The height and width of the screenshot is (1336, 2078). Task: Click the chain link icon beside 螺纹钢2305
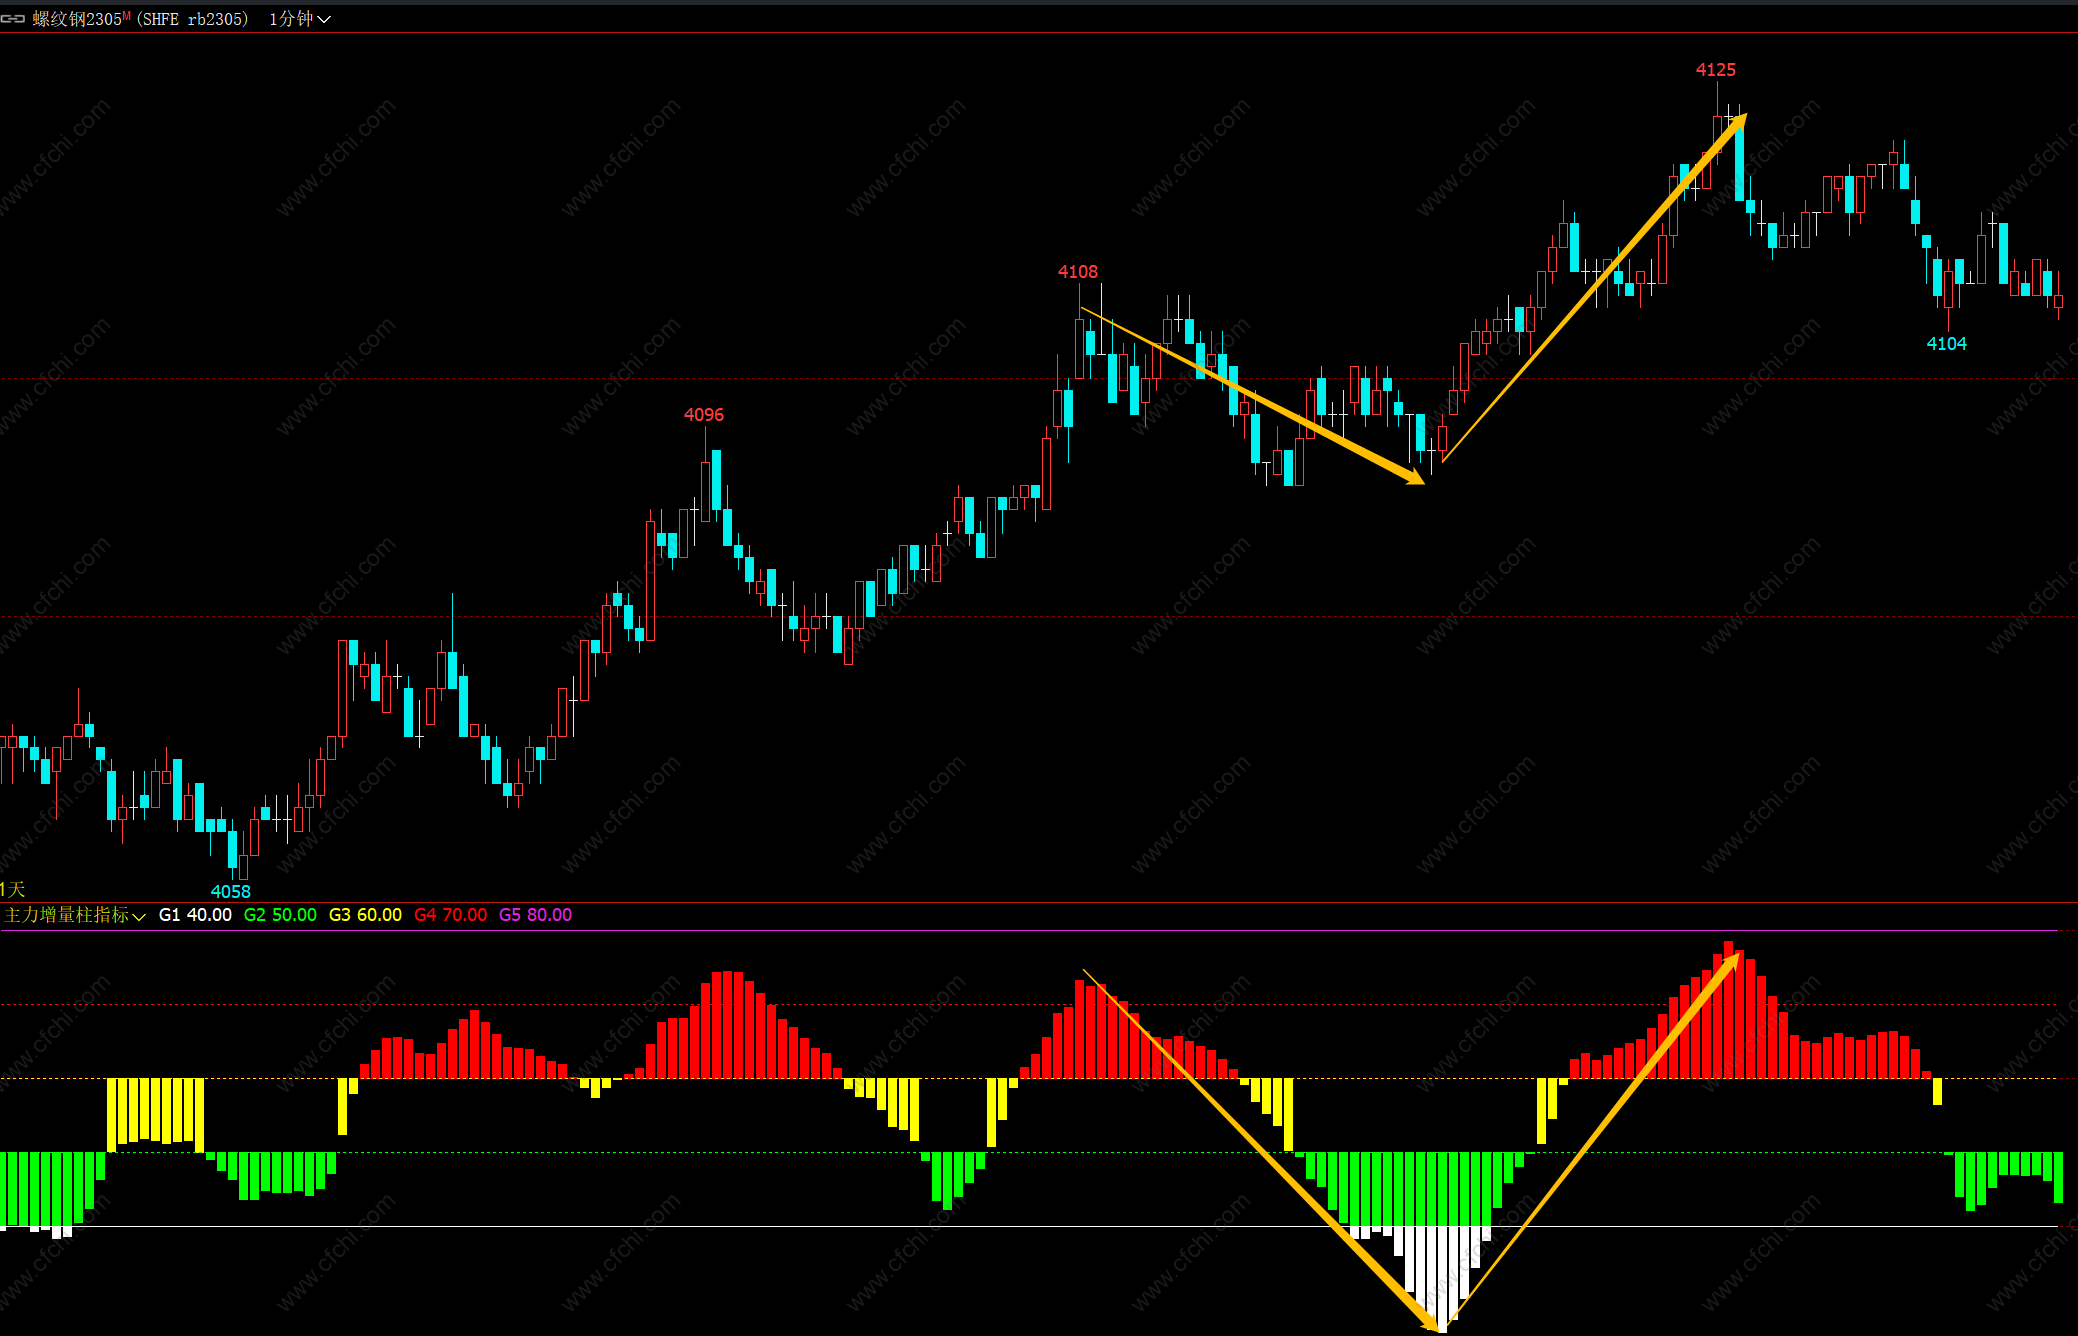pos(13,19)
